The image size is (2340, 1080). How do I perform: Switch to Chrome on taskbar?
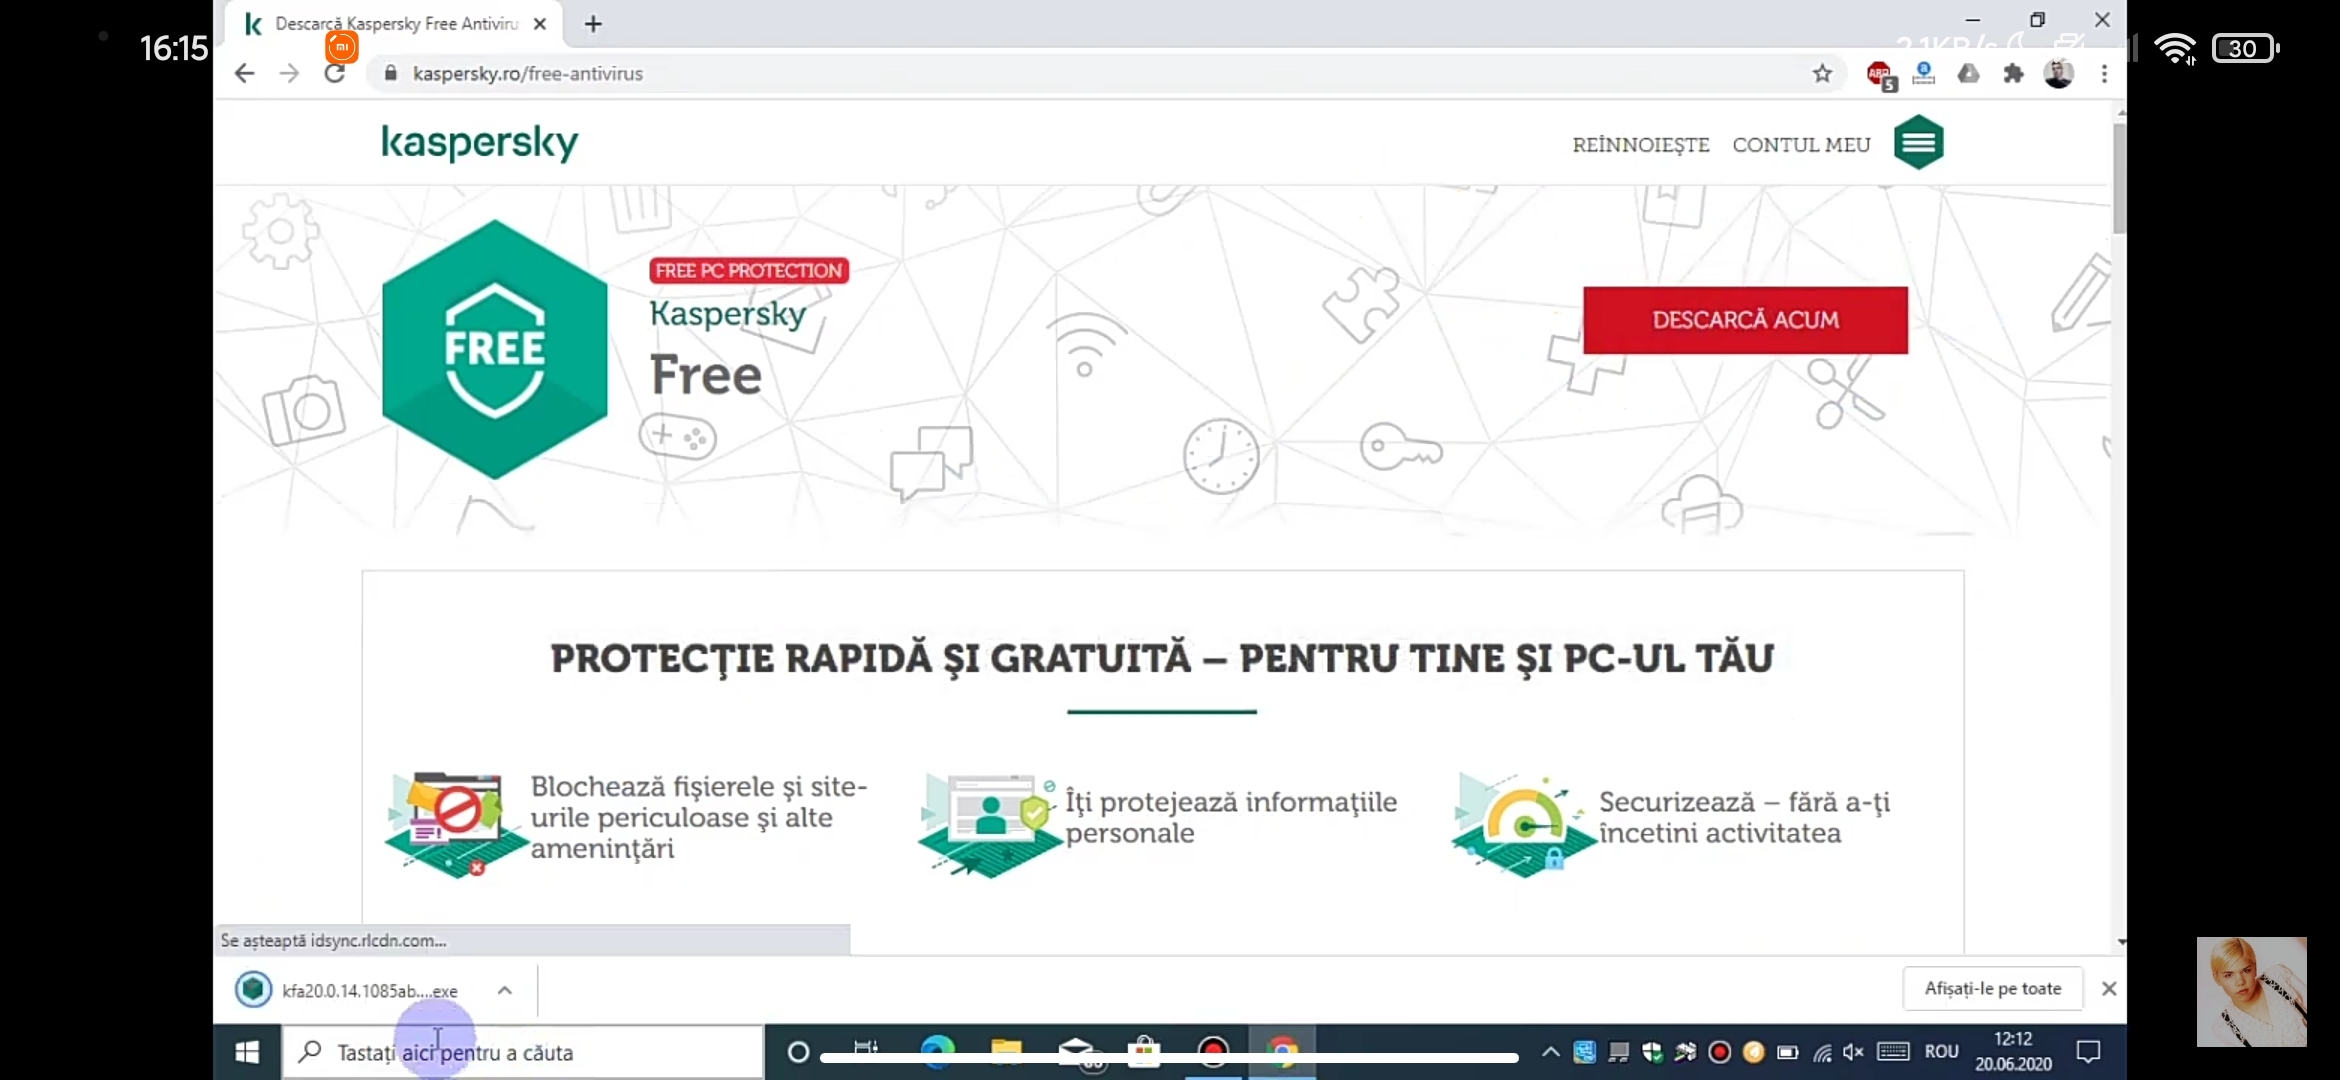coord(1282,1052)
